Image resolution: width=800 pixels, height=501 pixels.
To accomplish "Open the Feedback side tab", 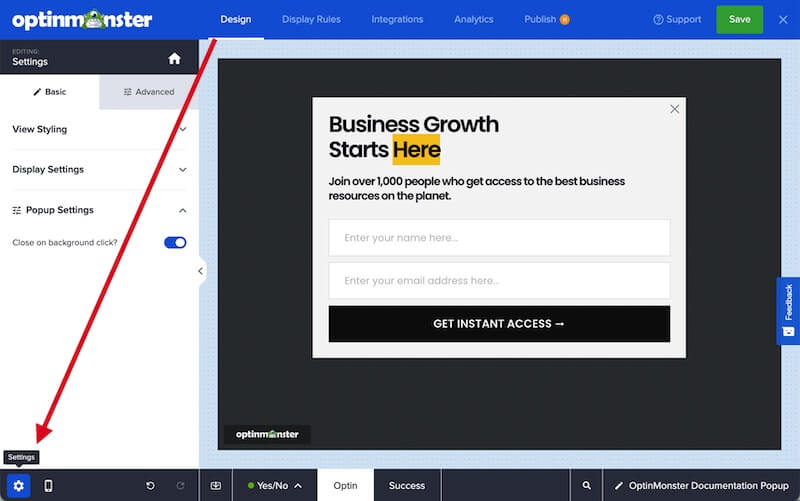I will click(x=788, y=311).
